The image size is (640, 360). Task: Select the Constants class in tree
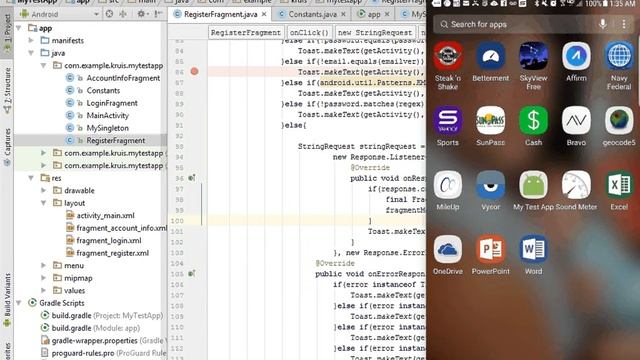point(103,91)
